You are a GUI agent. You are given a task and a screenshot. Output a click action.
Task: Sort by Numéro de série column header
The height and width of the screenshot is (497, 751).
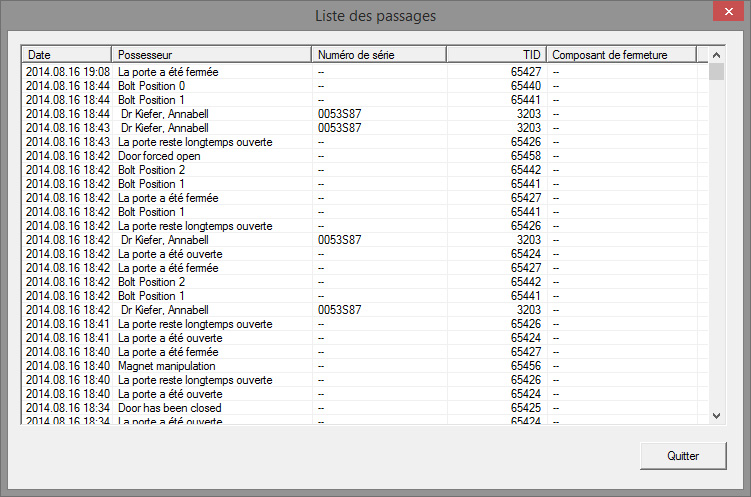[x=378, y=55]
